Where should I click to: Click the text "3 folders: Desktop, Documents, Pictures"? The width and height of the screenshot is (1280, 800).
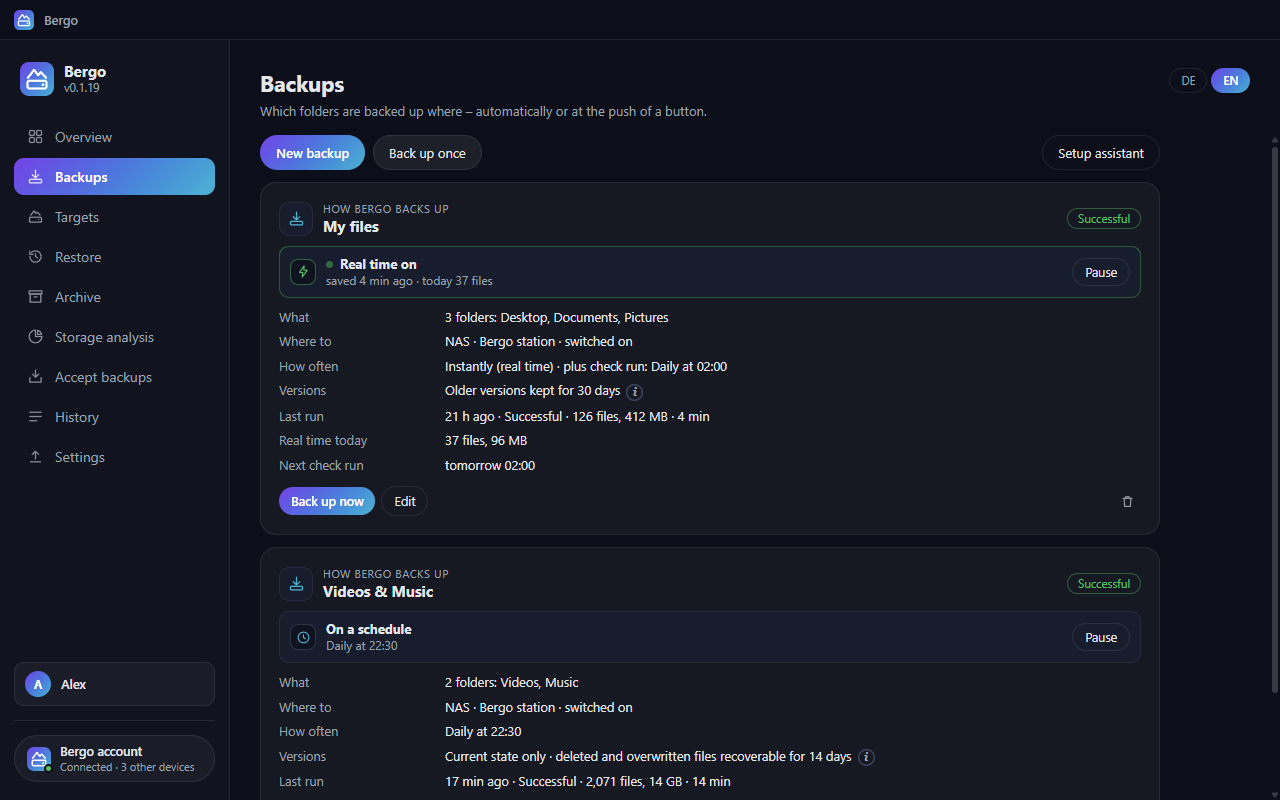point(557,317)
